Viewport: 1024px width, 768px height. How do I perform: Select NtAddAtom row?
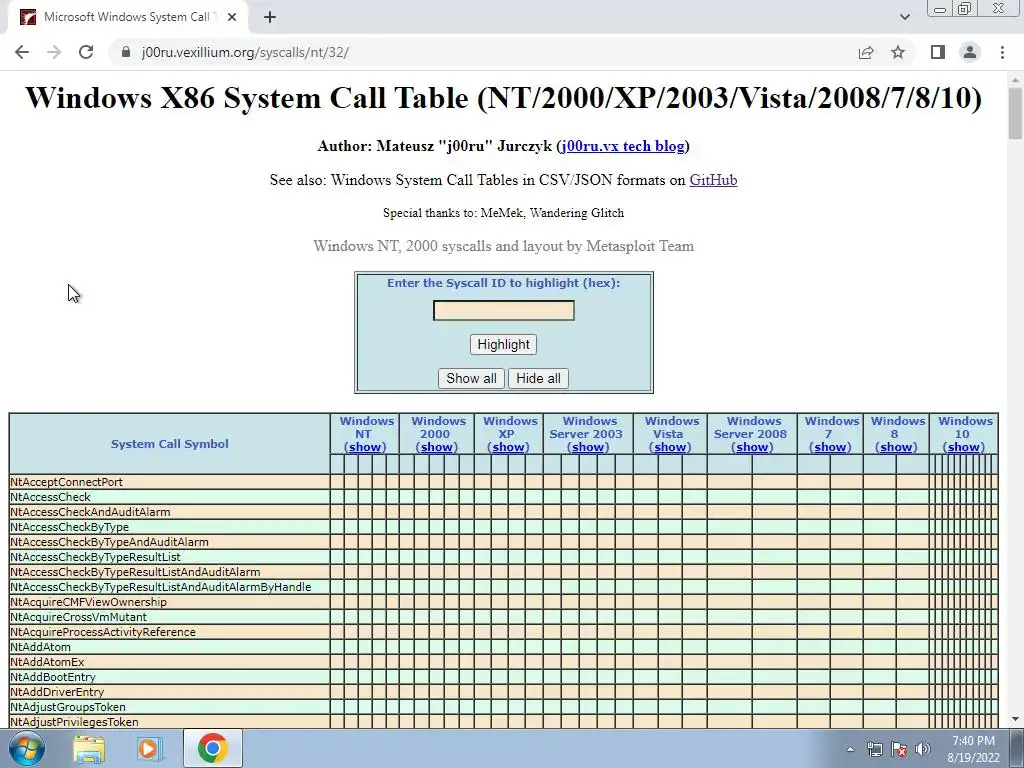point(504,647)
